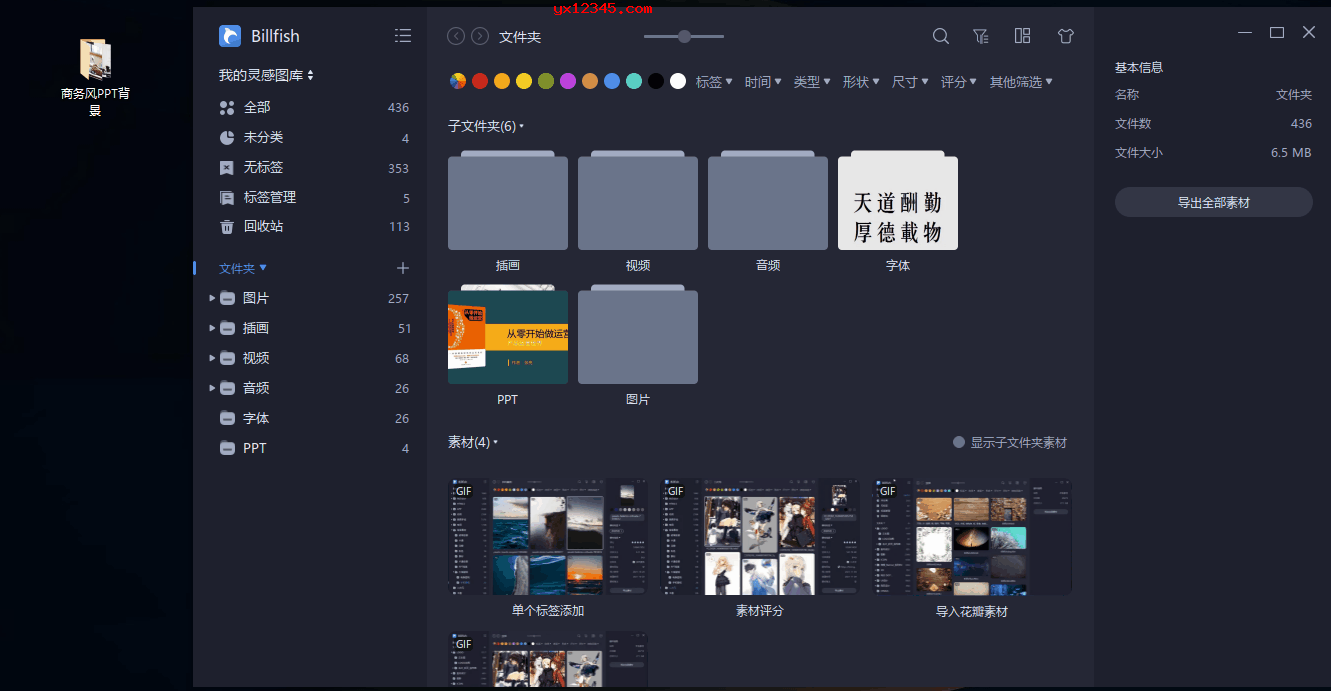Click the 无标签 untagged icon
Image resolution: width=1331 pixels, height=691 pixels.
227,168
